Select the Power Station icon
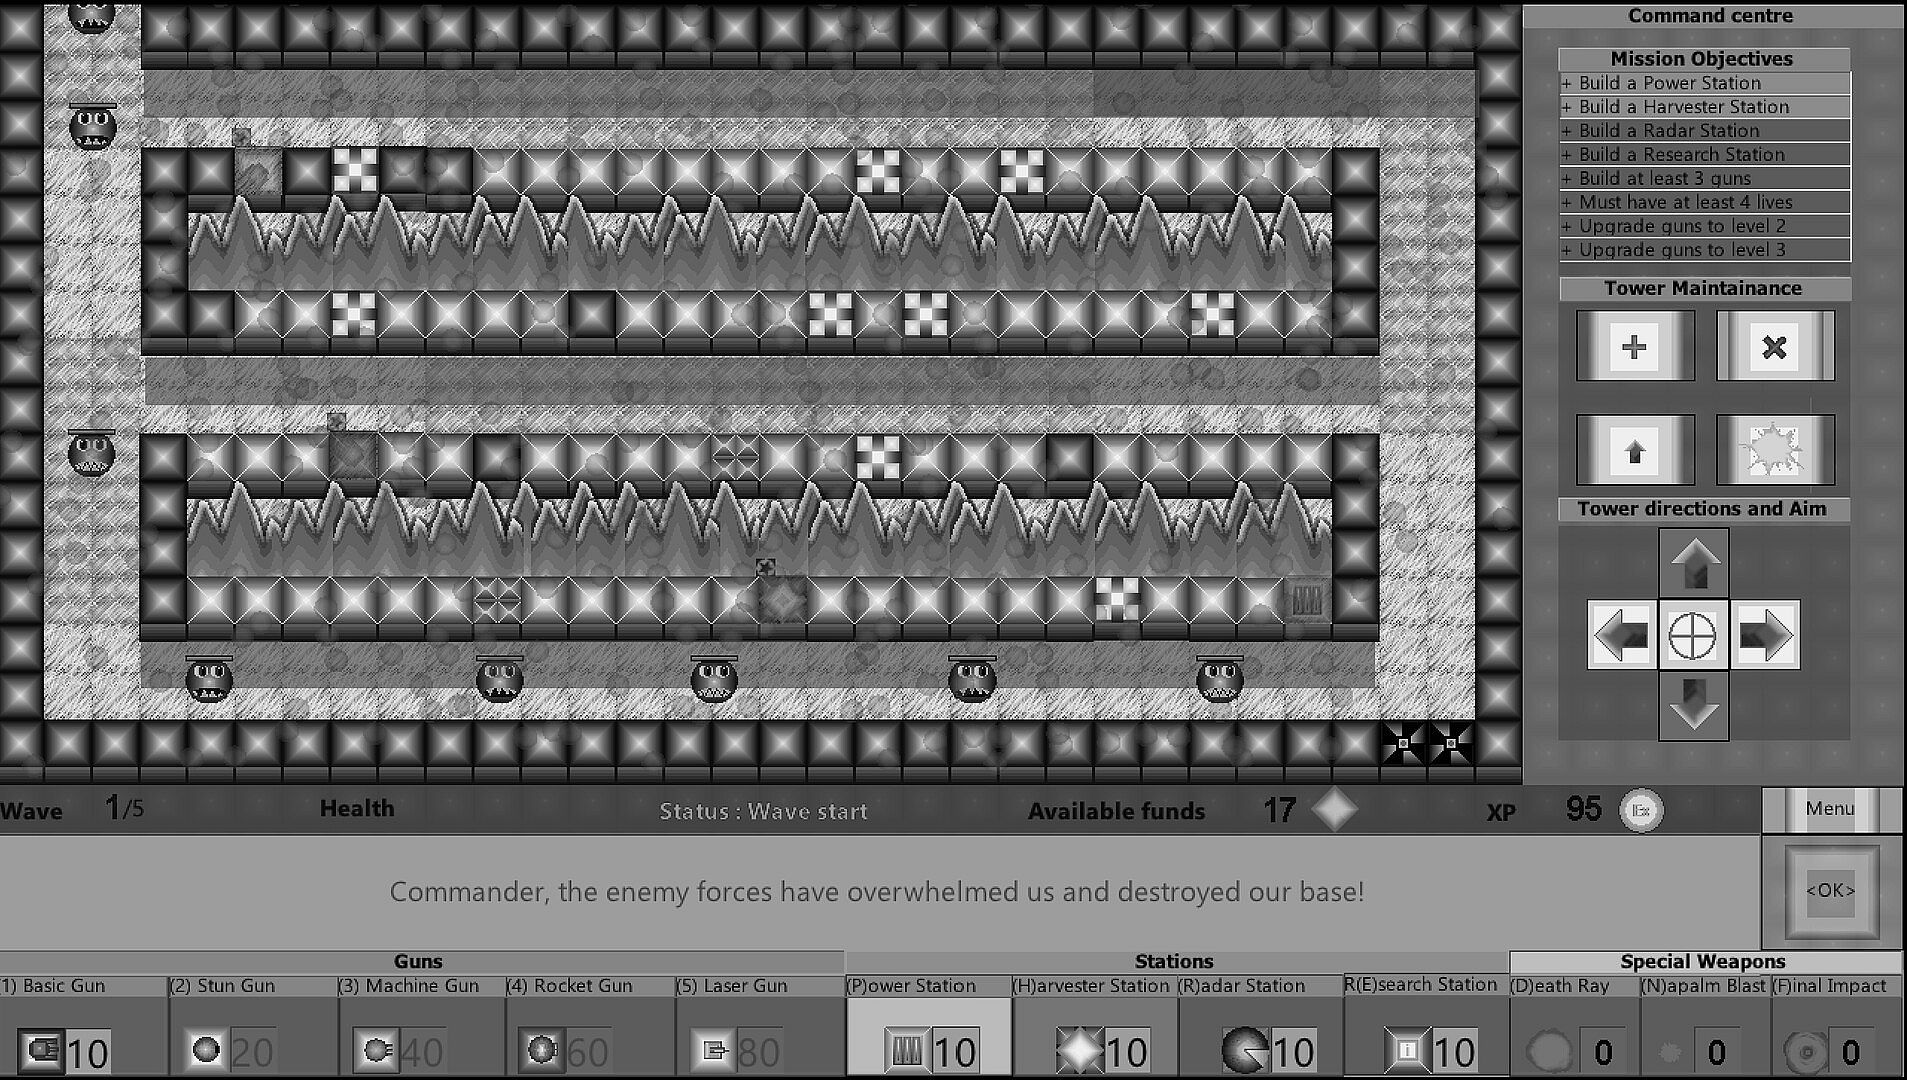The height and width of the screenshot is (1080, 1907). coord(906,1051)
